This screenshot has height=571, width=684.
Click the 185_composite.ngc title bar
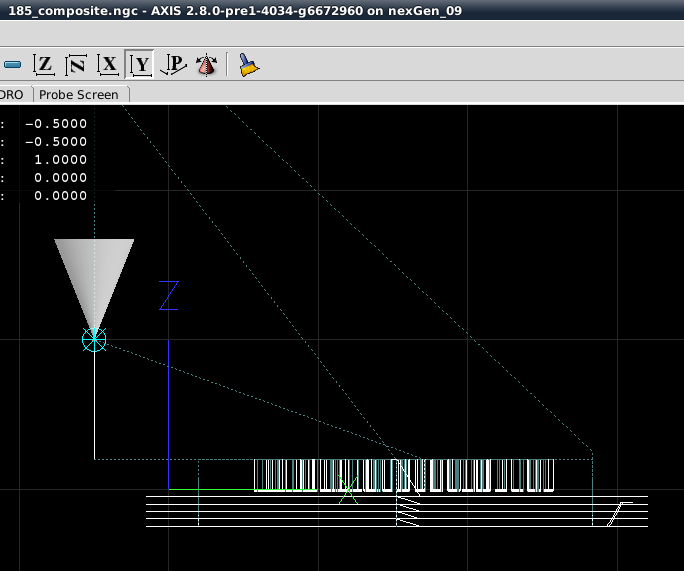coord(235,9)
